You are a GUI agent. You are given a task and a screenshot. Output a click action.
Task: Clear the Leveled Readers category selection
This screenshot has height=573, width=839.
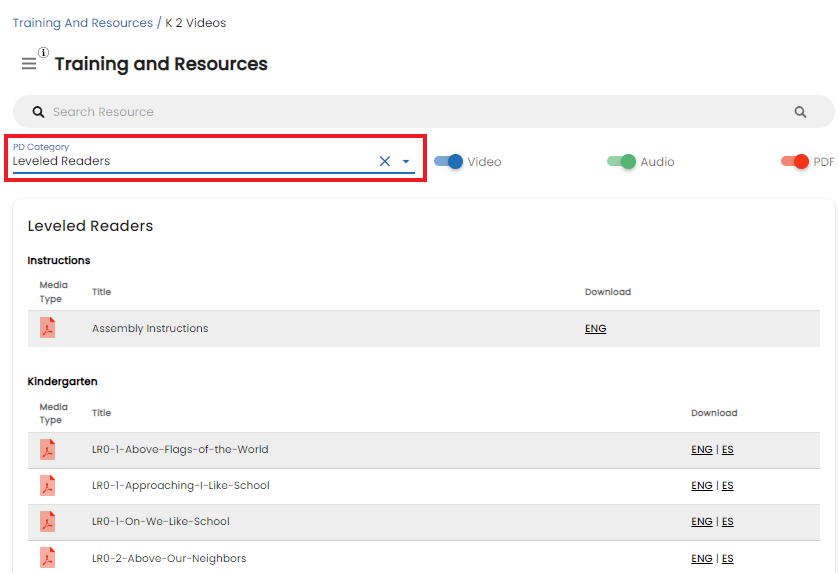pos(385,161)
